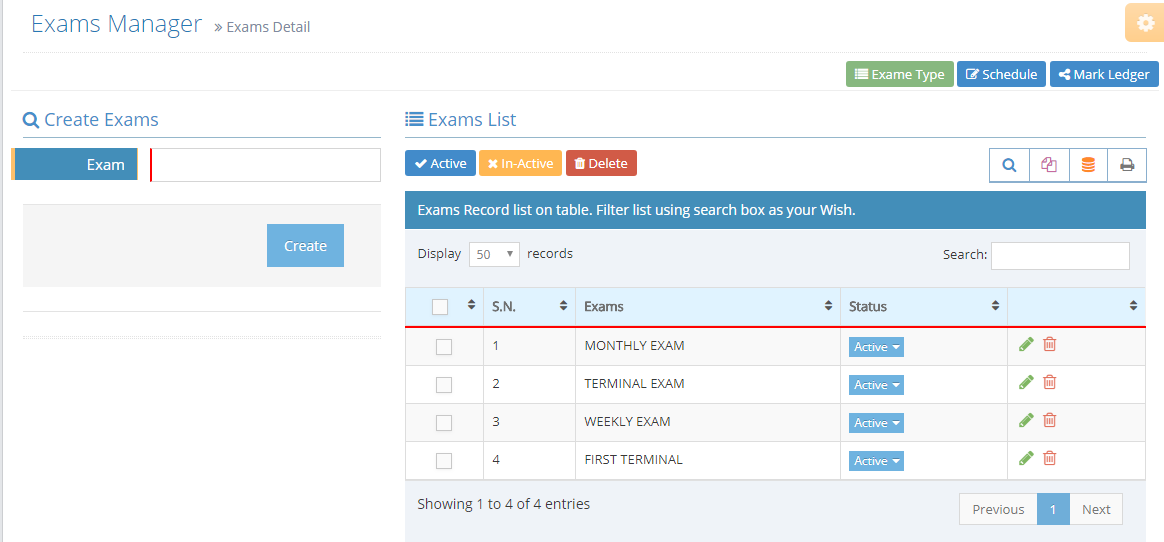Tick the WEEKLY EXAM row checkbox
Screen dimensions: 1164x542
click(x=444, y=422)
